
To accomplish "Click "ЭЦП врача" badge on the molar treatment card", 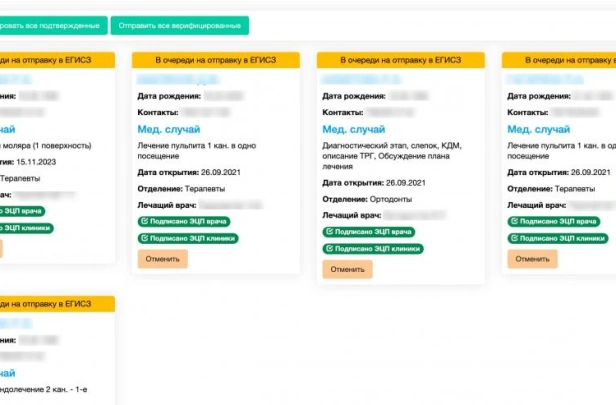I will 28,211.
